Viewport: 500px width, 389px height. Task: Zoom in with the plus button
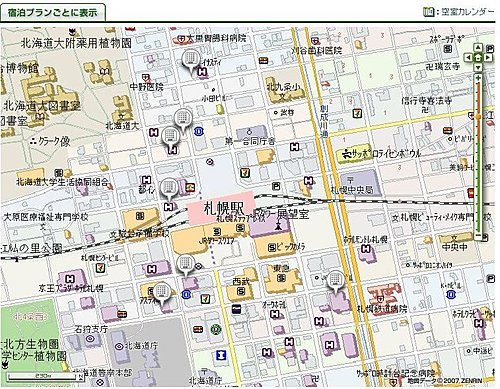(x=478, y=78)
